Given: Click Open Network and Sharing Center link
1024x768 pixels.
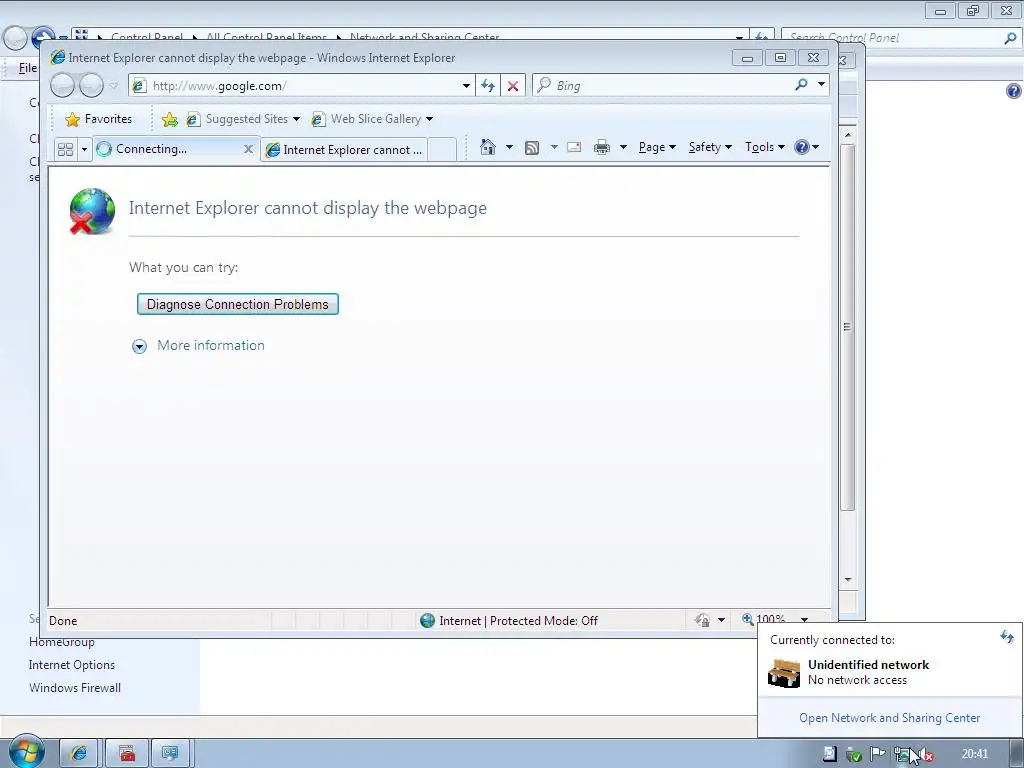Looking at the screenshot, I should 889,718.
